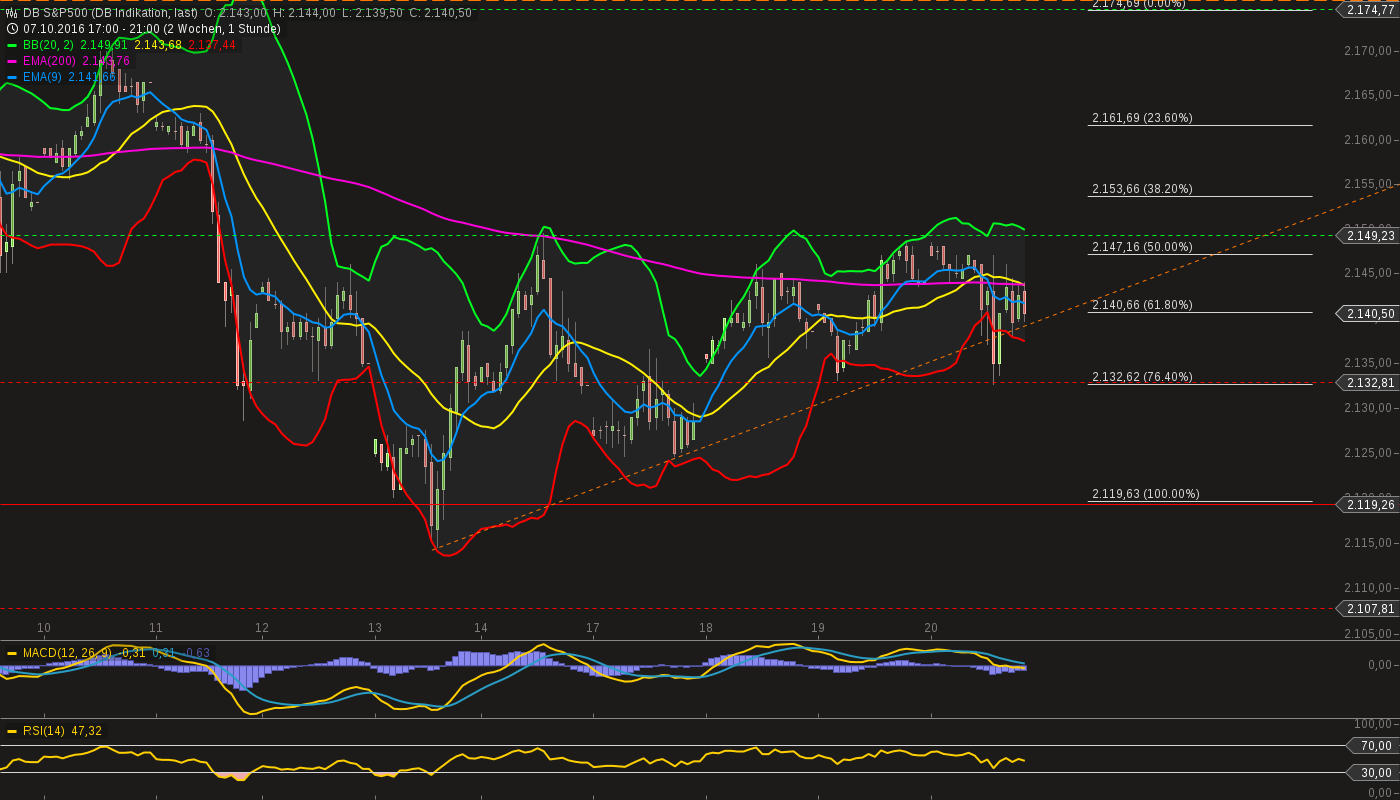Image resolution: width=1400 pixels, height=800 pixels.
Task: Click the chart-type icon beside DB S&P500
Action: 12,13
